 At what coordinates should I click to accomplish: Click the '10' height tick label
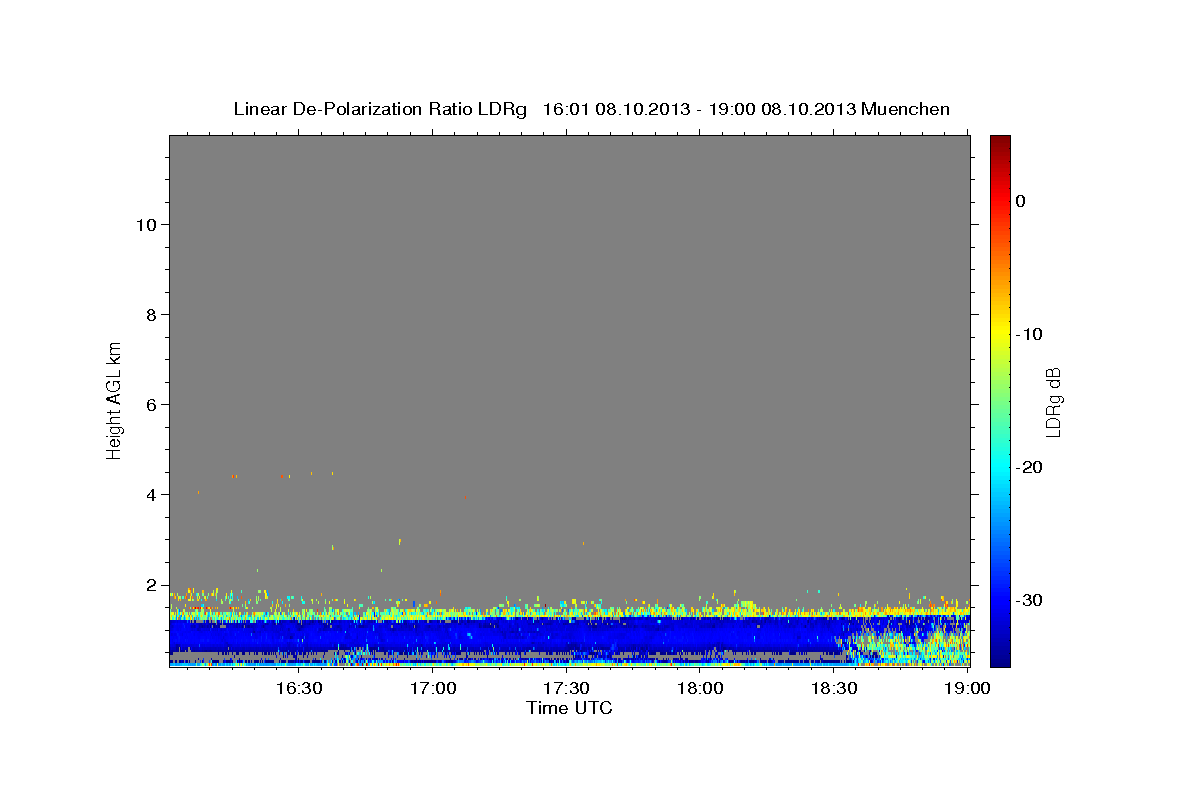point(146,224)
